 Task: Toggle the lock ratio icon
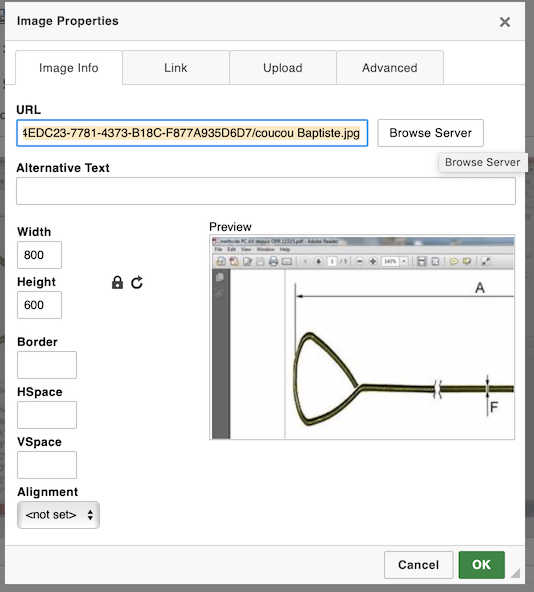[x=117, y=282]
